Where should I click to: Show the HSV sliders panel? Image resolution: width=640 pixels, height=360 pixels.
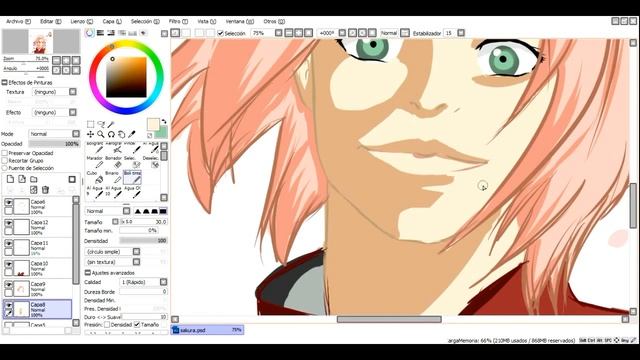coord(111,33)
